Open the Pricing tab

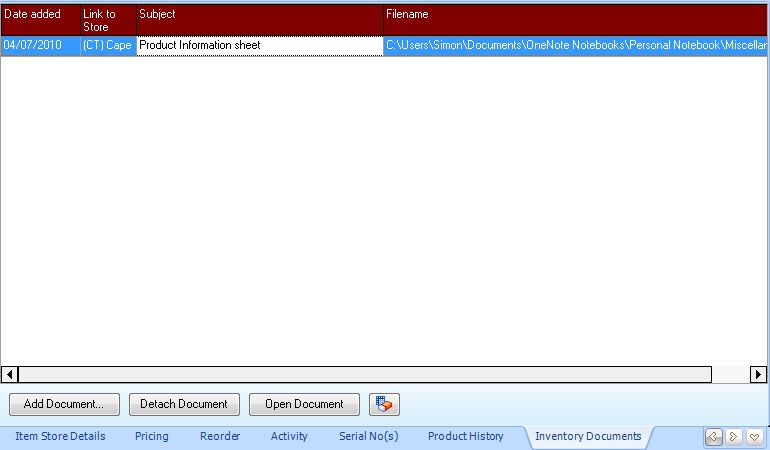(x=152, y=436)
